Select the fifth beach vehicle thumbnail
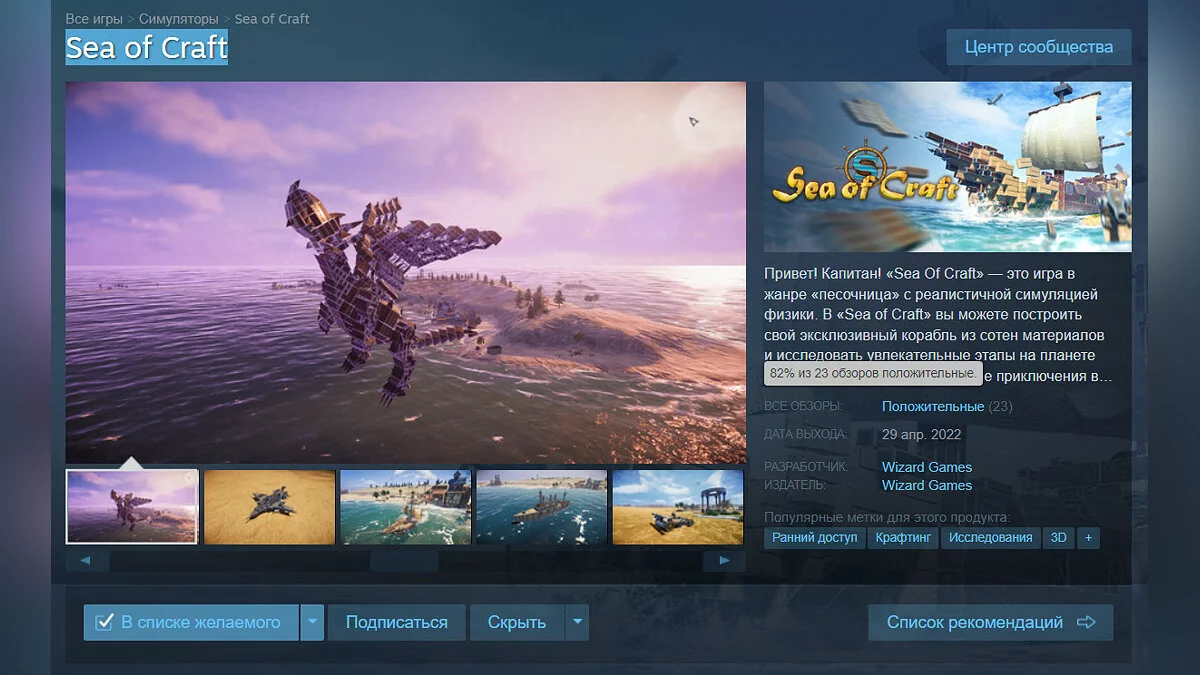Screen dimensions: 1200x675 click(x=678, y=507)
